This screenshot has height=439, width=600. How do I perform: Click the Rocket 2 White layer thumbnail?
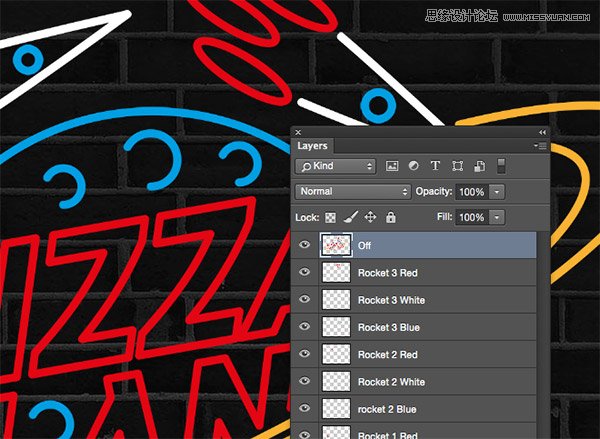click(x=336, y=382)
